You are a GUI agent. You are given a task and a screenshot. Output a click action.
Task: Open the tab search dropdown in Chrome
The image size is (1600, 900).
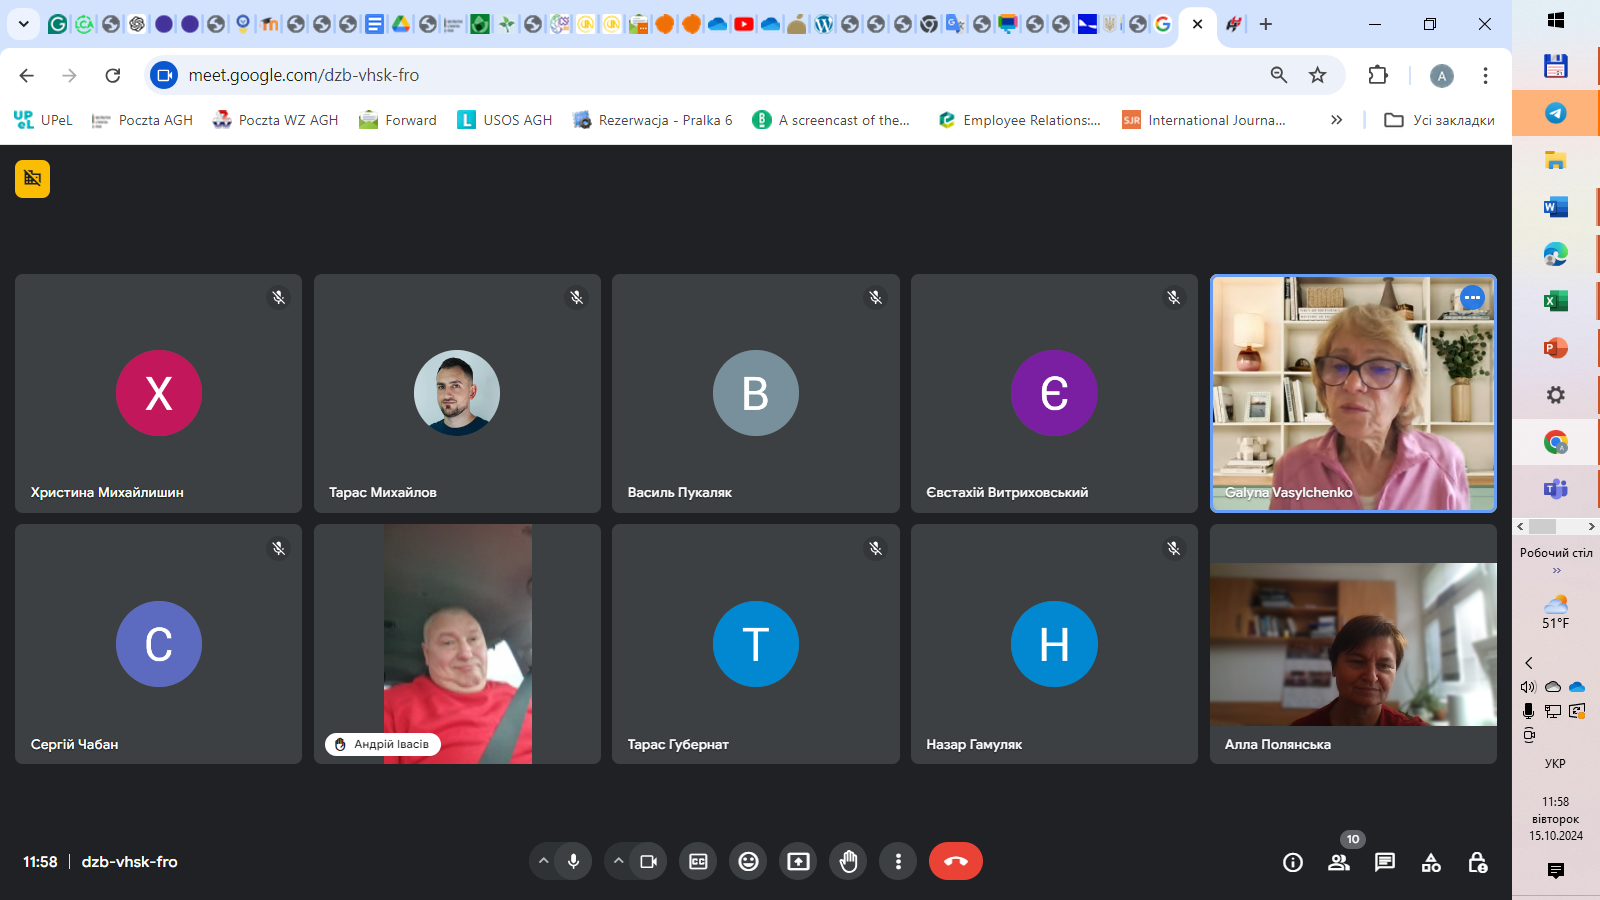coord(23,24)
